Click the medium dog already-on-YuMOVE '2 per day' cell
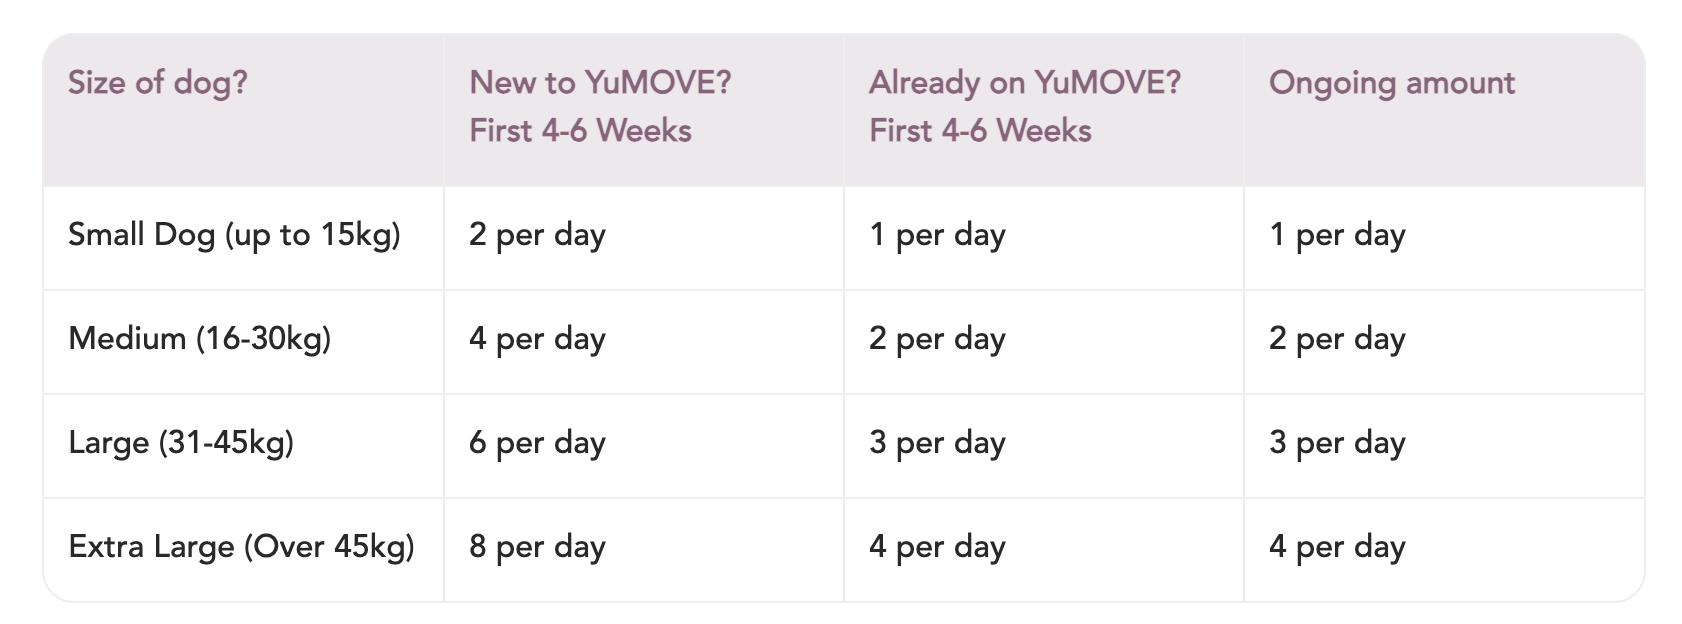The width and height of the screenshot is (1682, 624). tap(937, 339)
